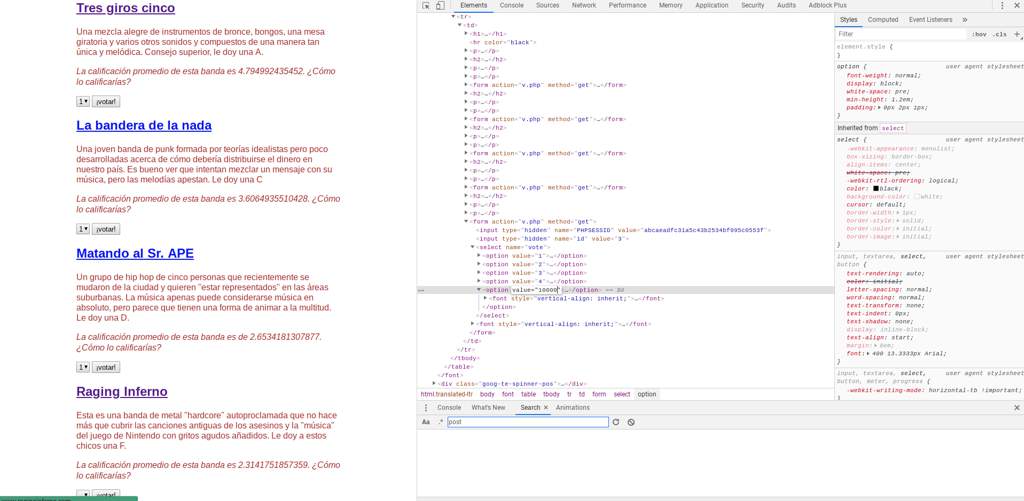Open the Adblock Plus tab

(x=827, y=5)
